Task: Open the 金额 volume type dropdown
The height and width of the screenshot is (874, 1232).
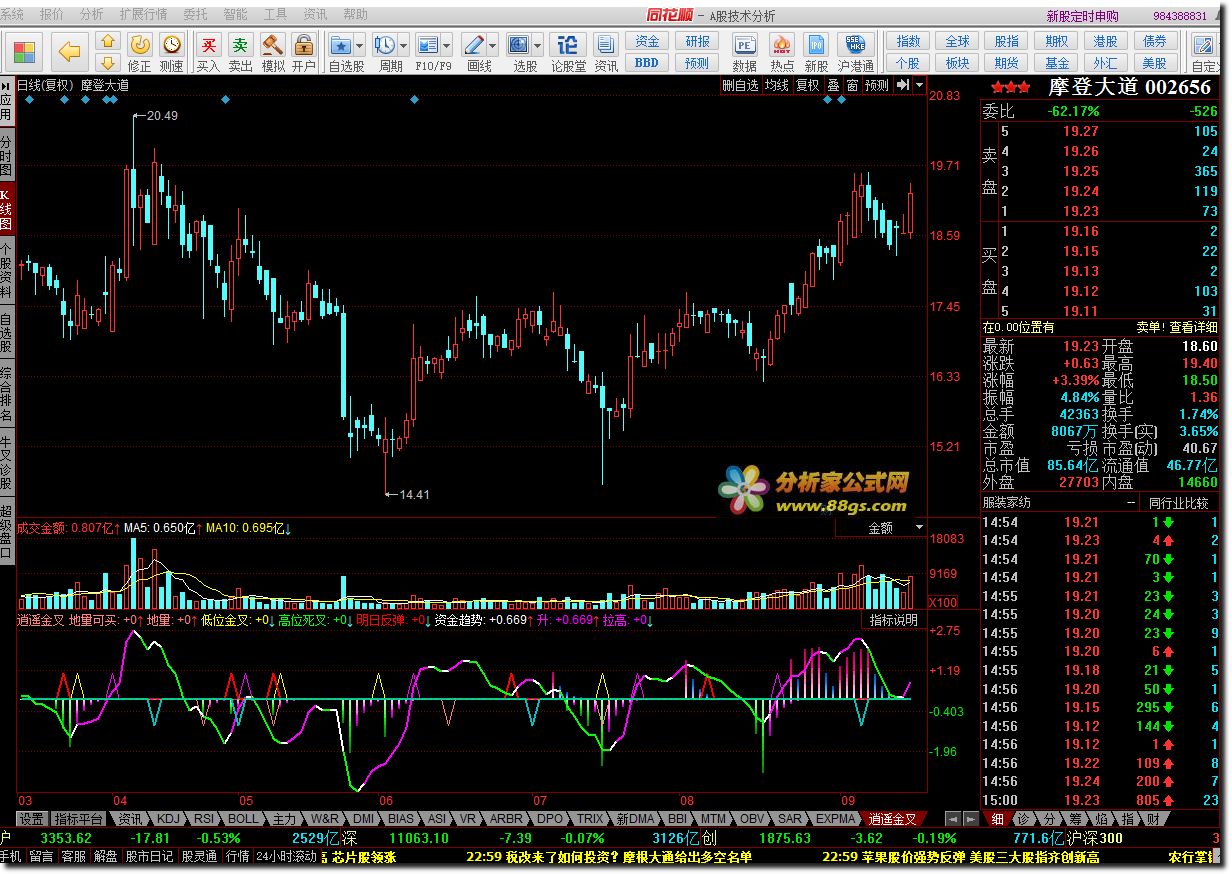Action: click(881, 528)
